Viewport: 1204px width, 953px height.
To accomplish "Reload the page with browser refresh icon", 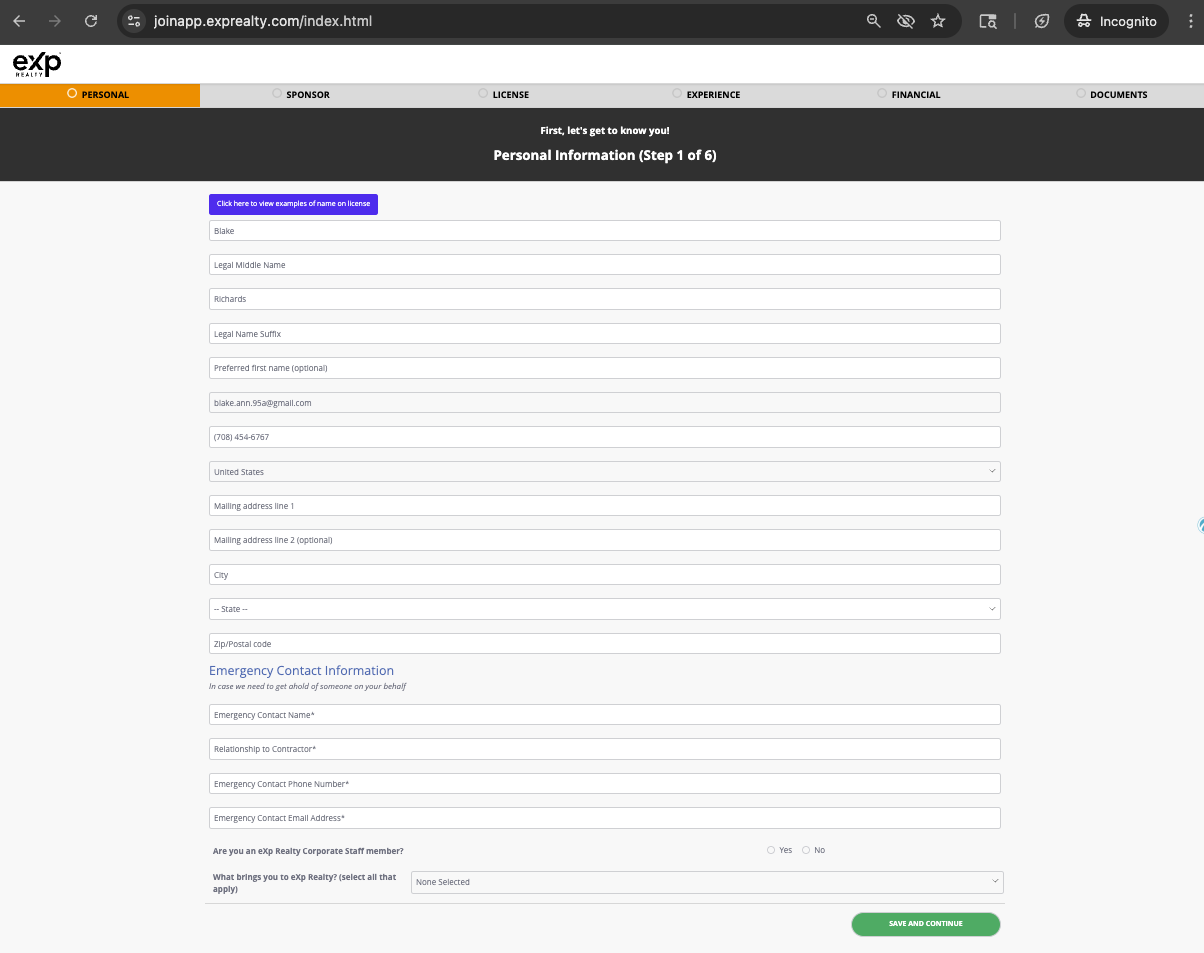I will coord(91,21).
